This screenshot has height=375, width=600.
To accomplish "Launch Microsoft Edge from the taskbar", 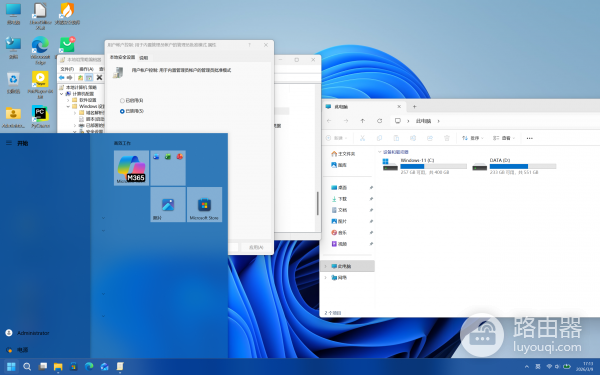I will 89,367.
